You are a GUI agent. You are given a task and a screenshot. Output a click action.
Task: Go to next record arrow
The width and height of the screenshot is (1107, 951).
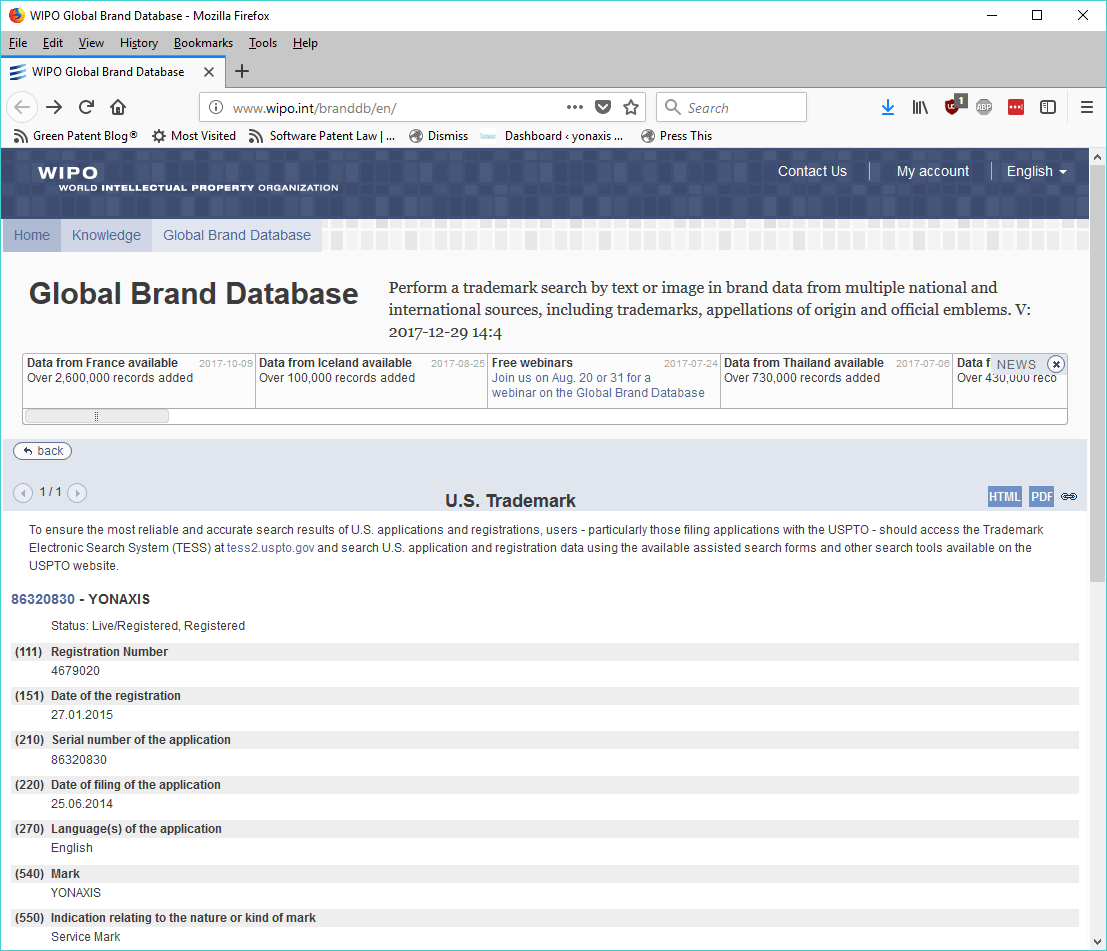(77, 493)
